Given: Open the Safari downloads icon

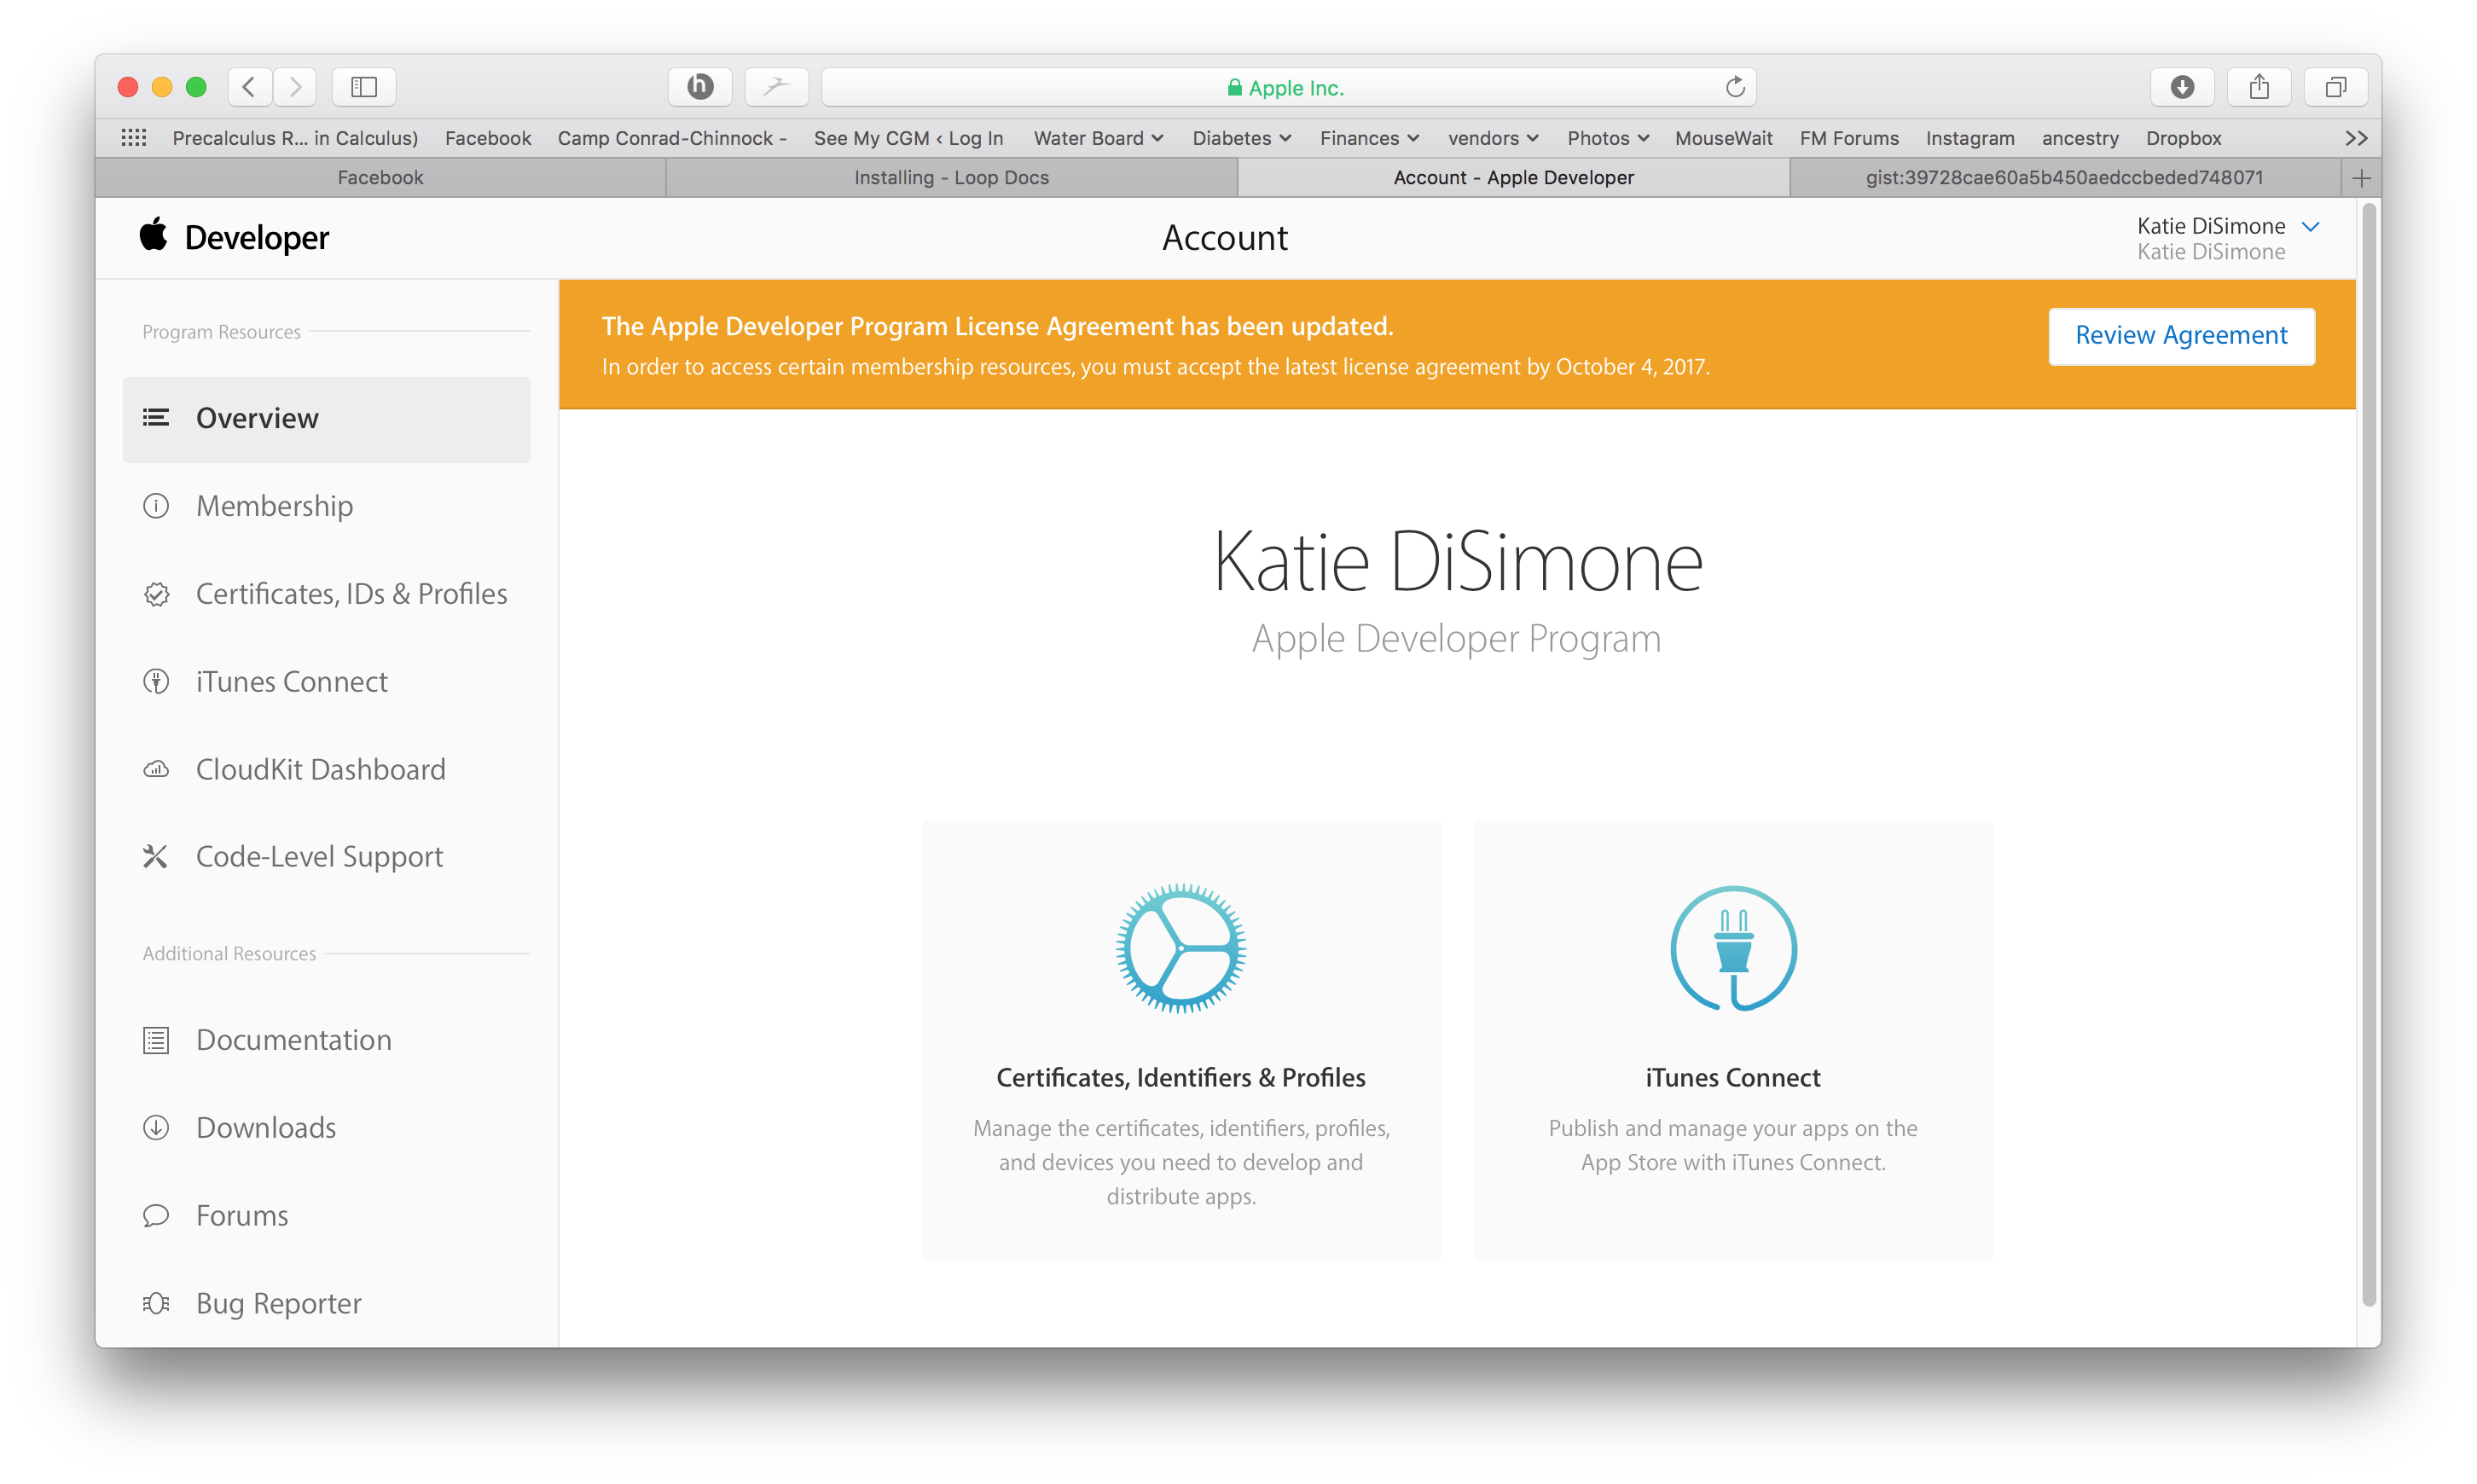Looking at the screenshot, I should click(2182, 87).
